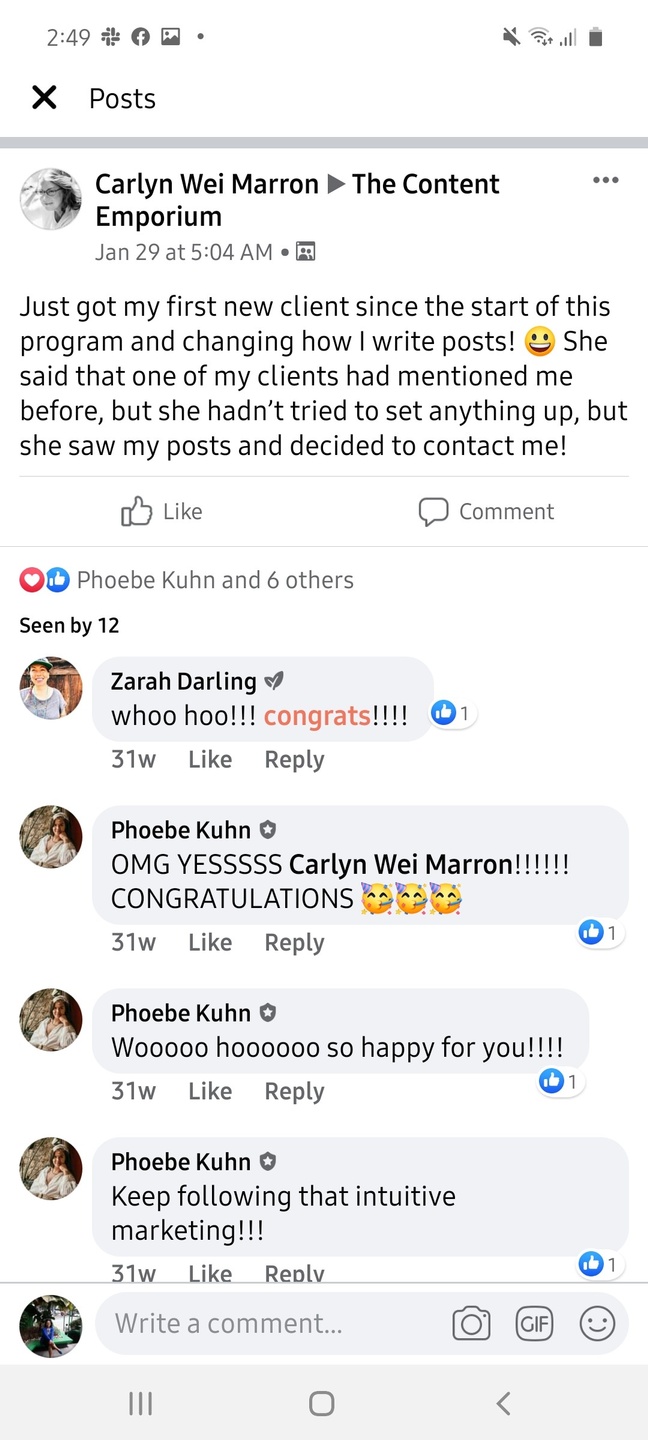Tap Android back navigation arrow
The width and height of the screenshot is (648, 1440).
pos(504,1403)
